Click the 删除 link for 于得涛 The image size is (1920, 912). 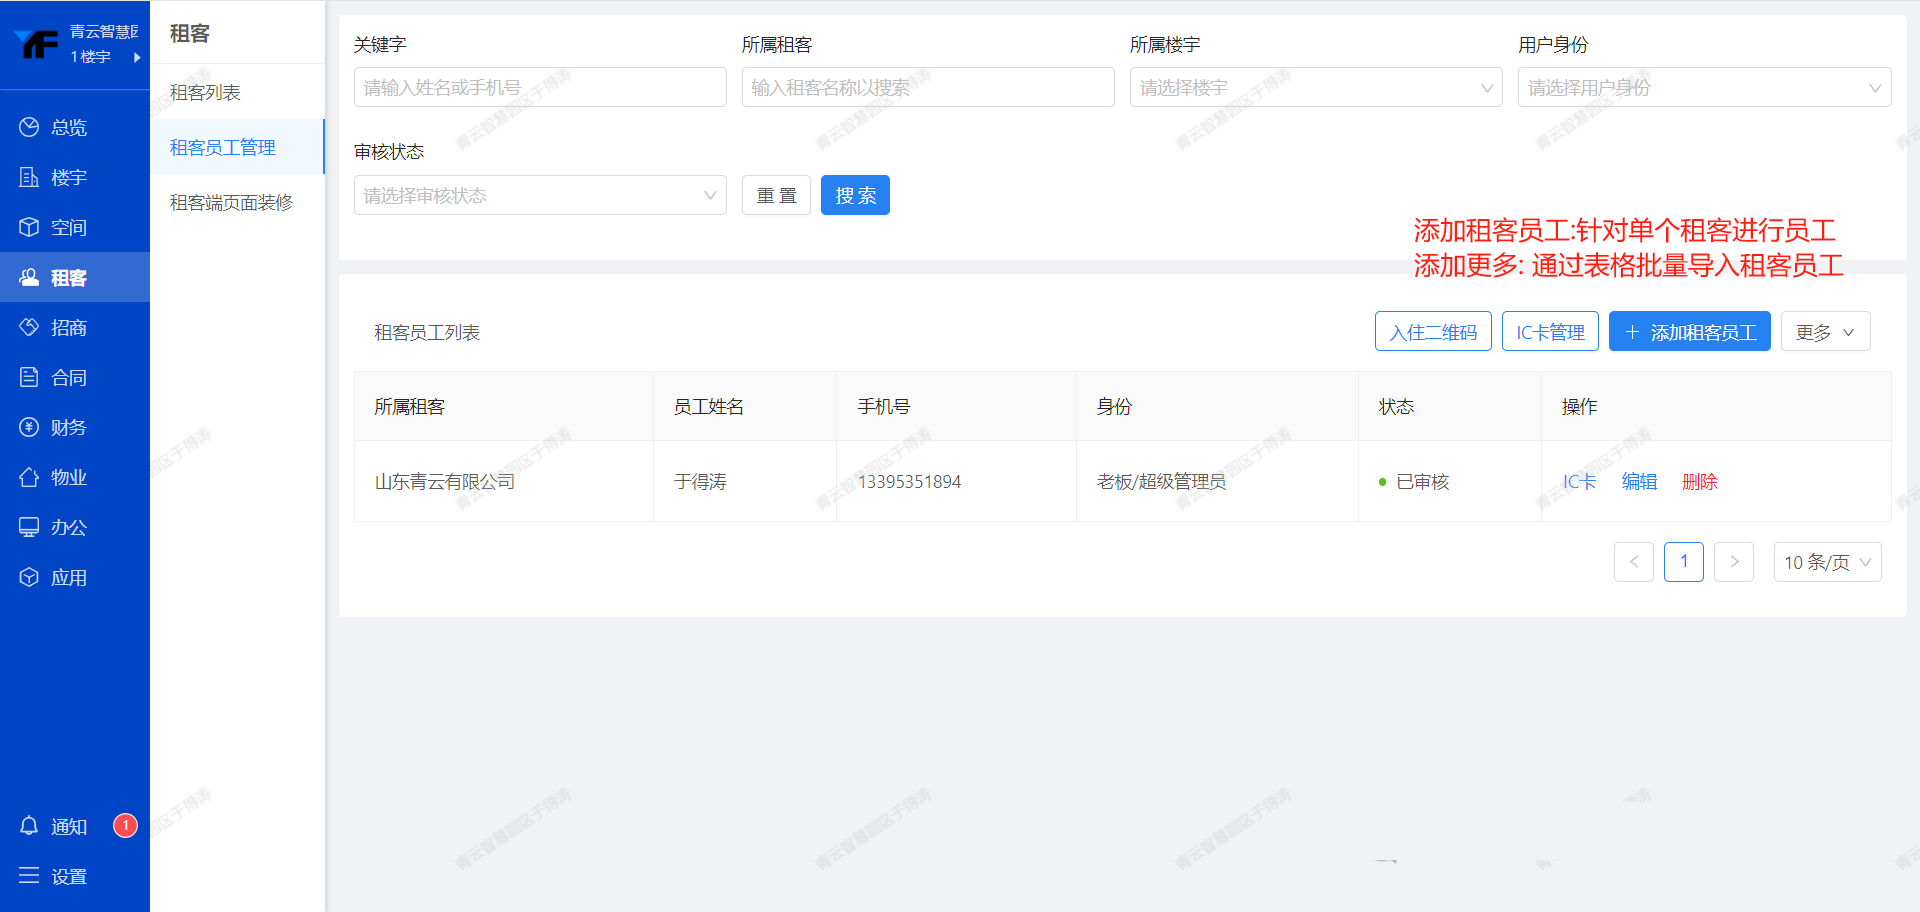pos(1699,482)
